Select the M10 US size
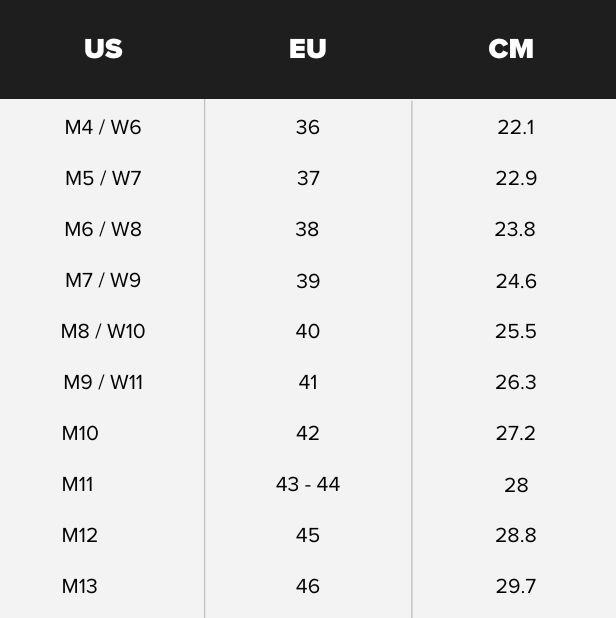616x618 pixels. (x=80, y=433)
